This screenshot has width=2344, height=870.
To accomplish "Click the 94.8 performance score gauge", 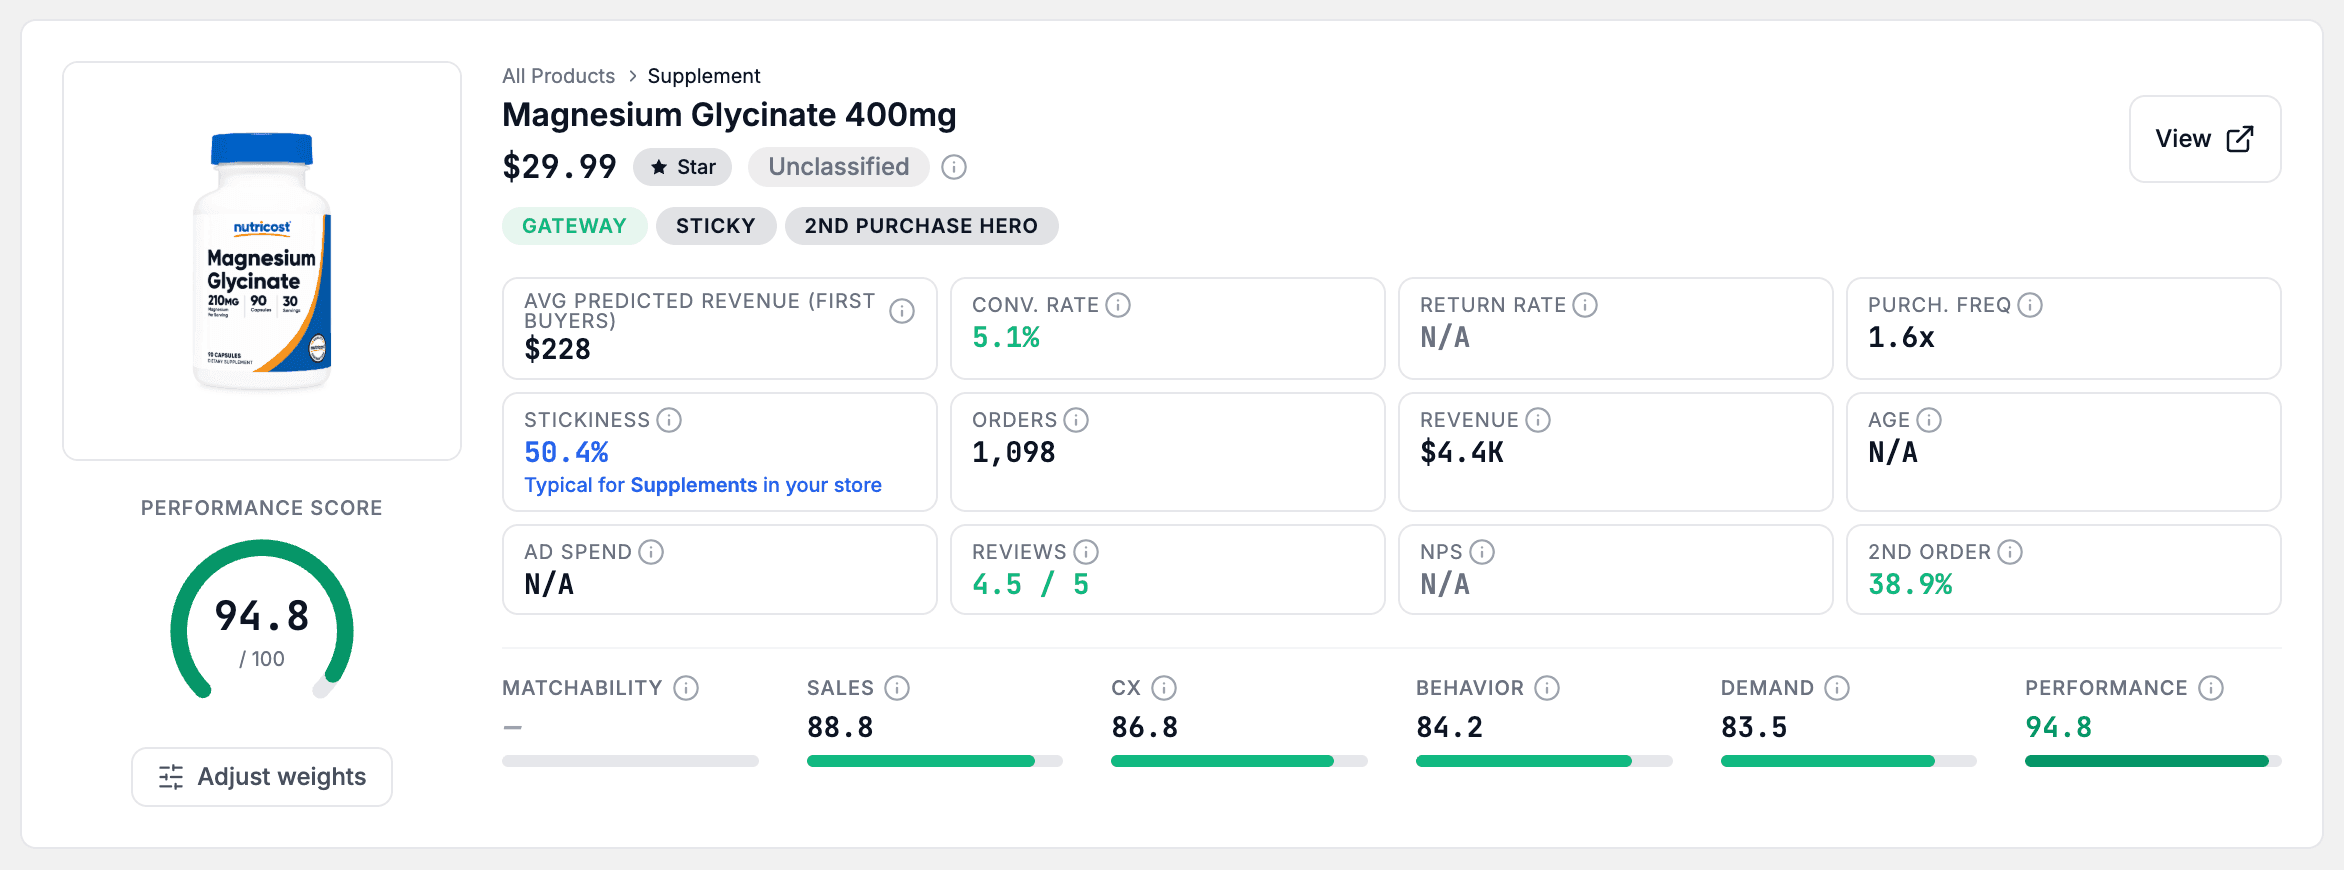I will click(x=262, y=620).
